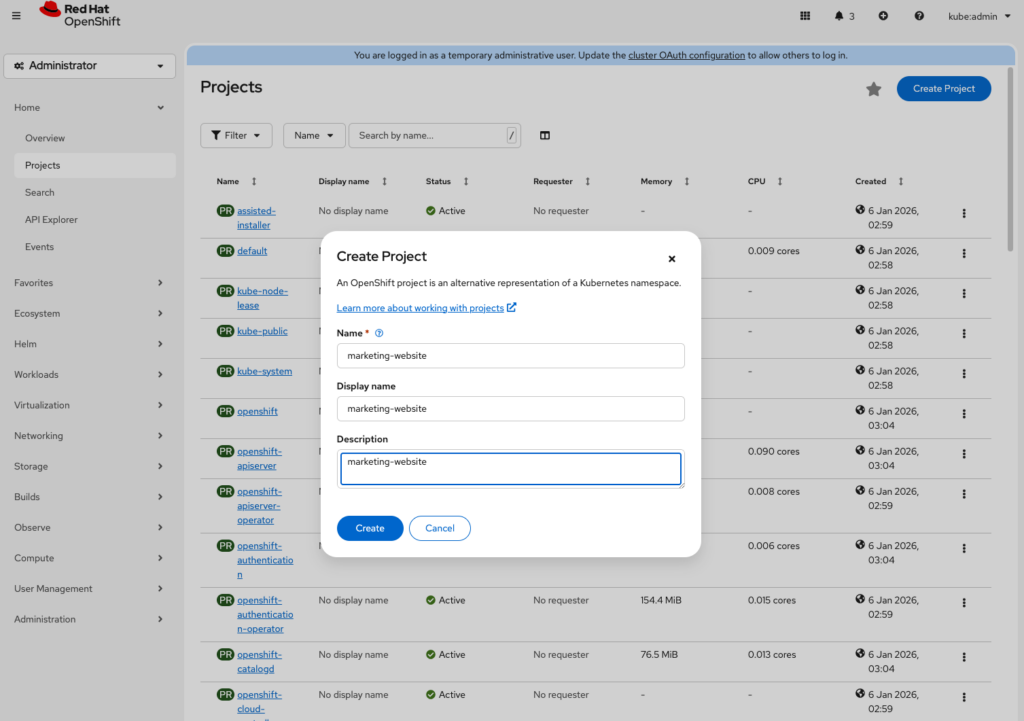The image size is (1024, 721).
Task: Open the manage columns icon
Action: [x=545, y=136]
